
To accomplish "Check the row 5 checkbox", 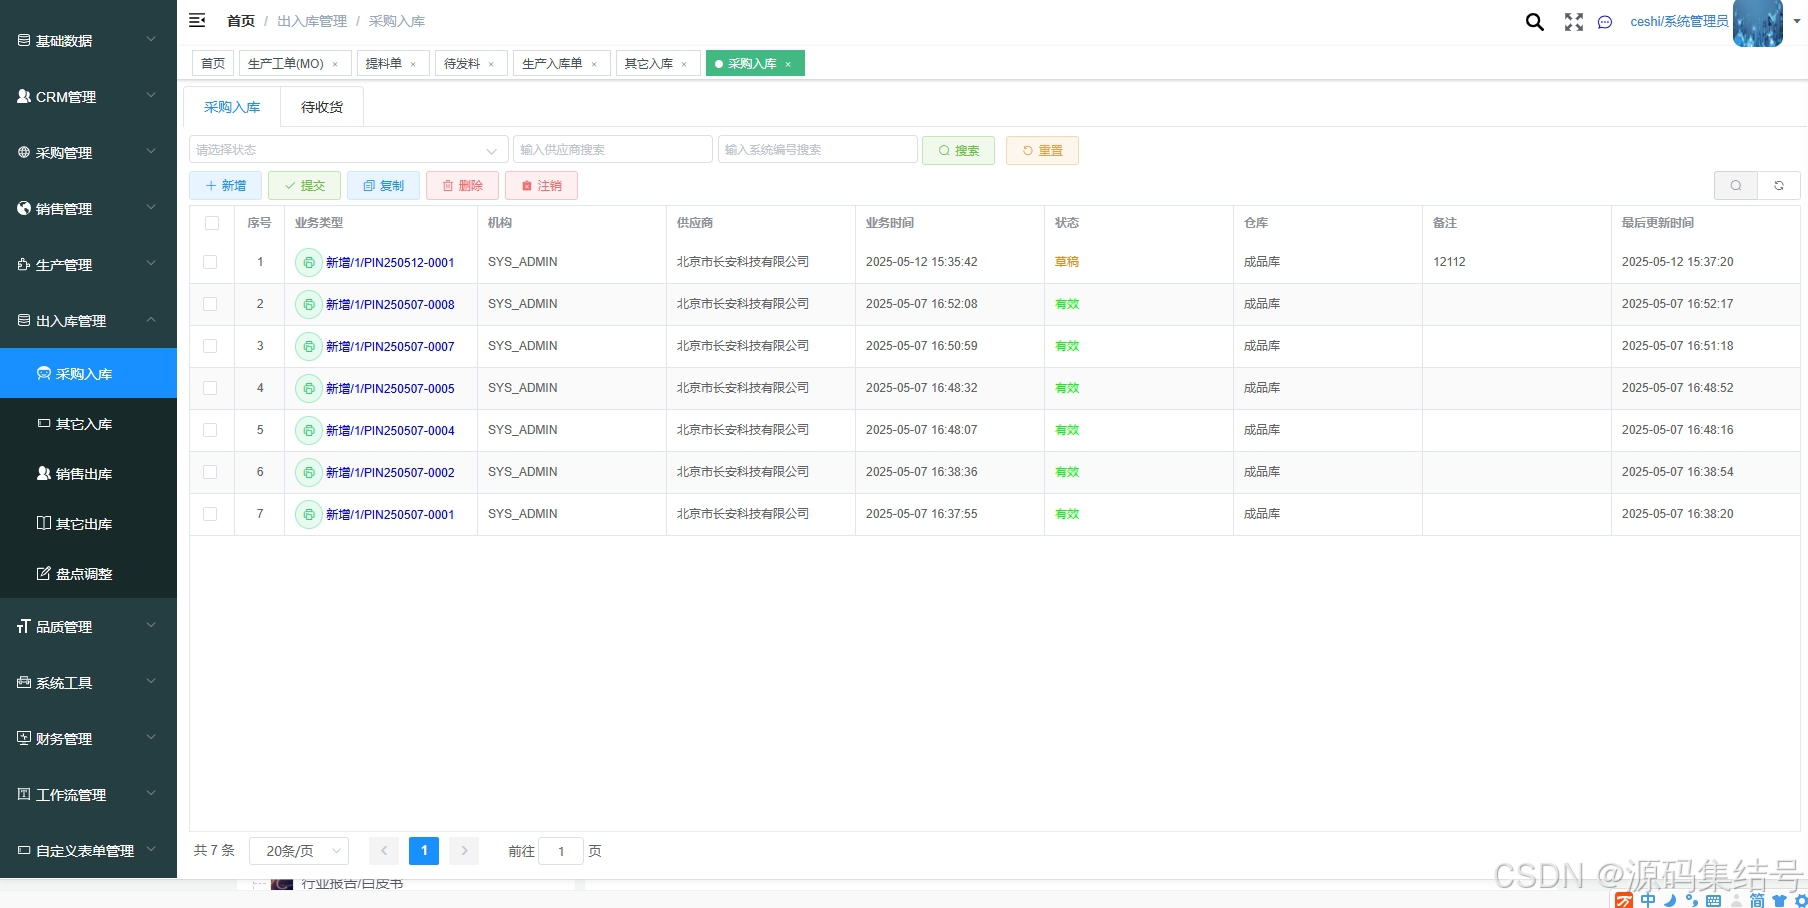I will pyautogui.click(x=210, y=430).
